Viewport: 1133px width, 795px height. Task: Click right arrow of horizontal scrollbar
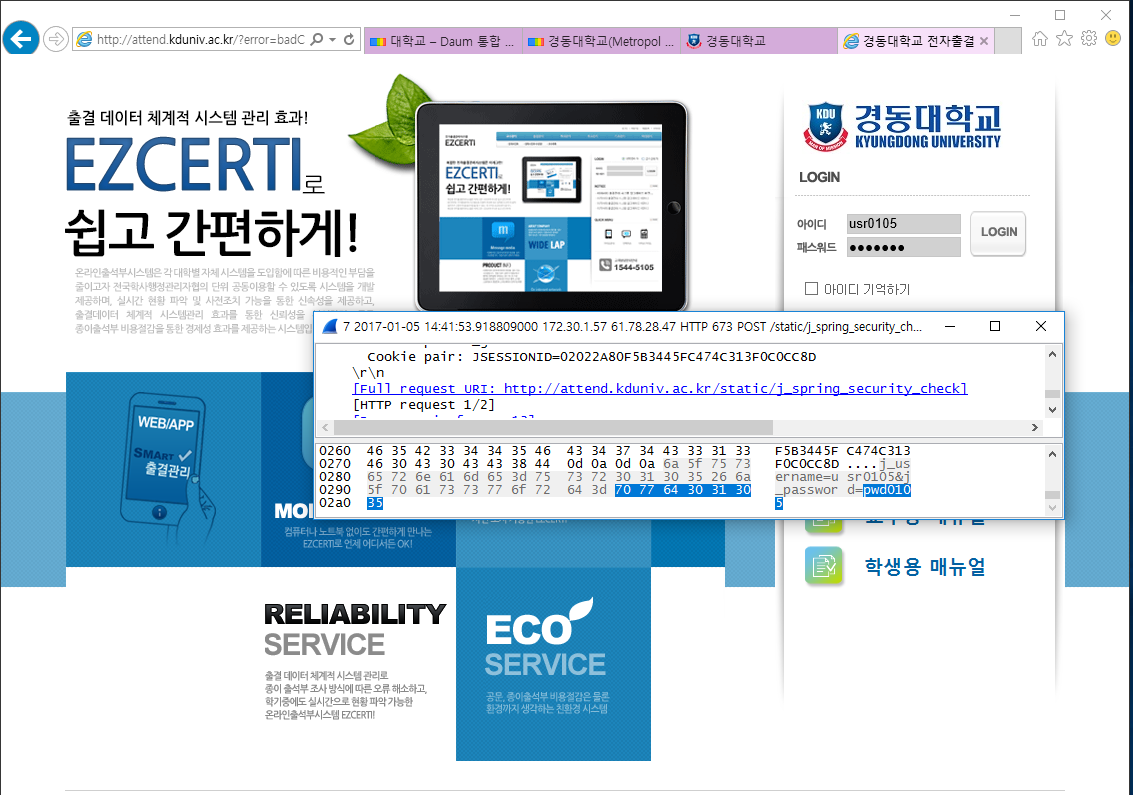[x=1035, y=428]
